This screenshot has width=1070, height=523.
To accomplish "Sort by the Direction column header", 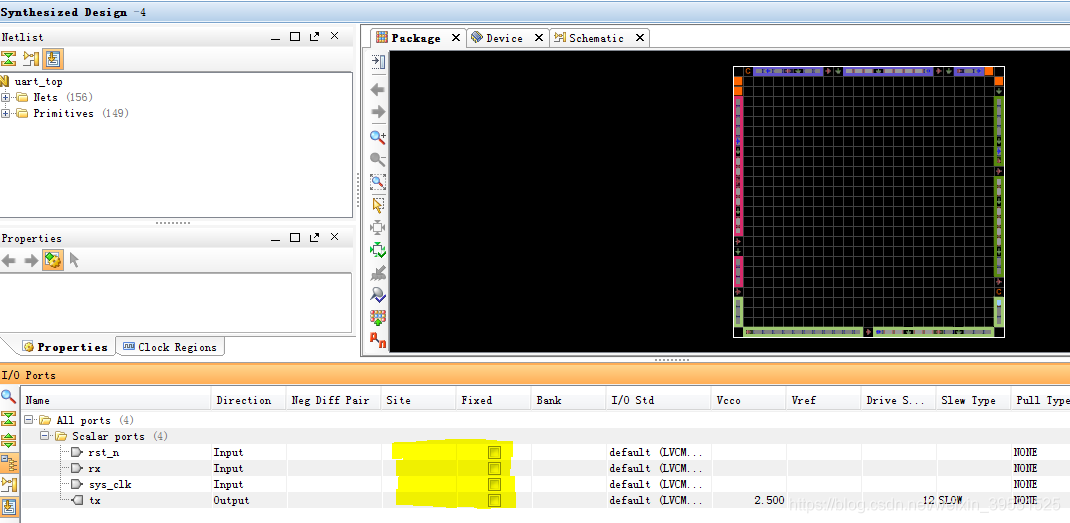I will pyautogui.click(x=248, y=400).
